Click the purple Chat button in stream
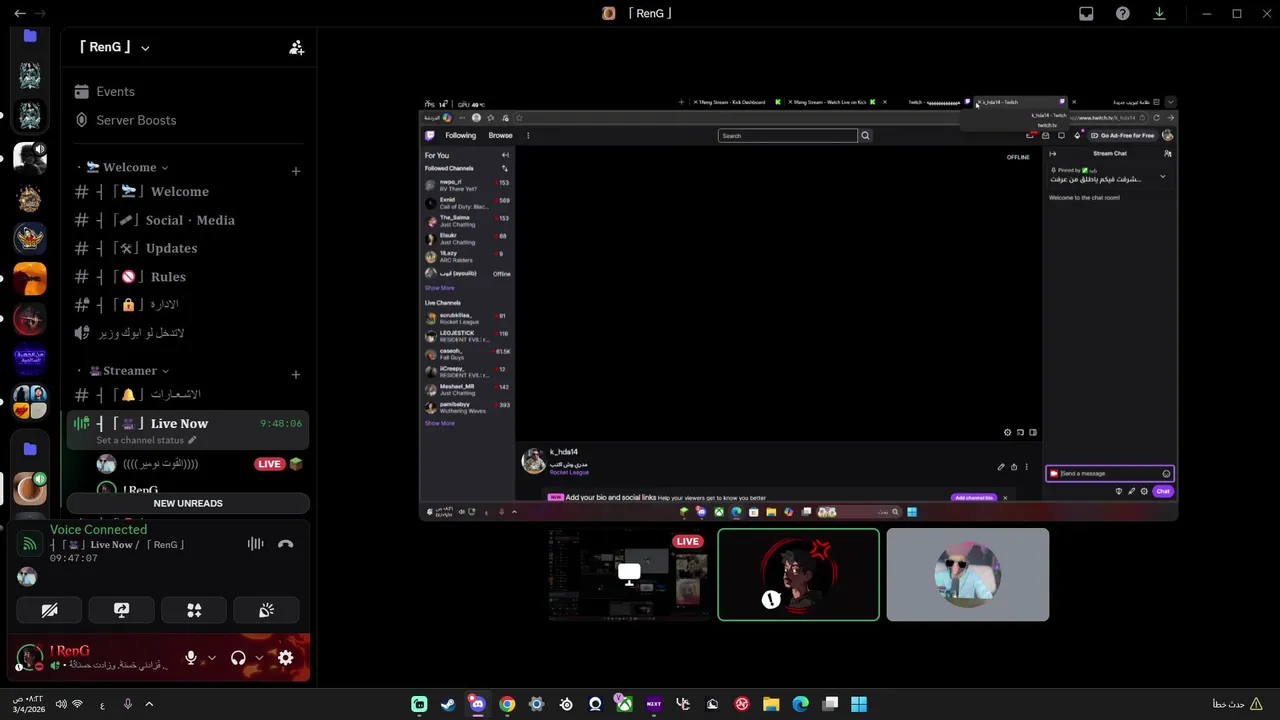1280x720 pixels. [1162, 491]
